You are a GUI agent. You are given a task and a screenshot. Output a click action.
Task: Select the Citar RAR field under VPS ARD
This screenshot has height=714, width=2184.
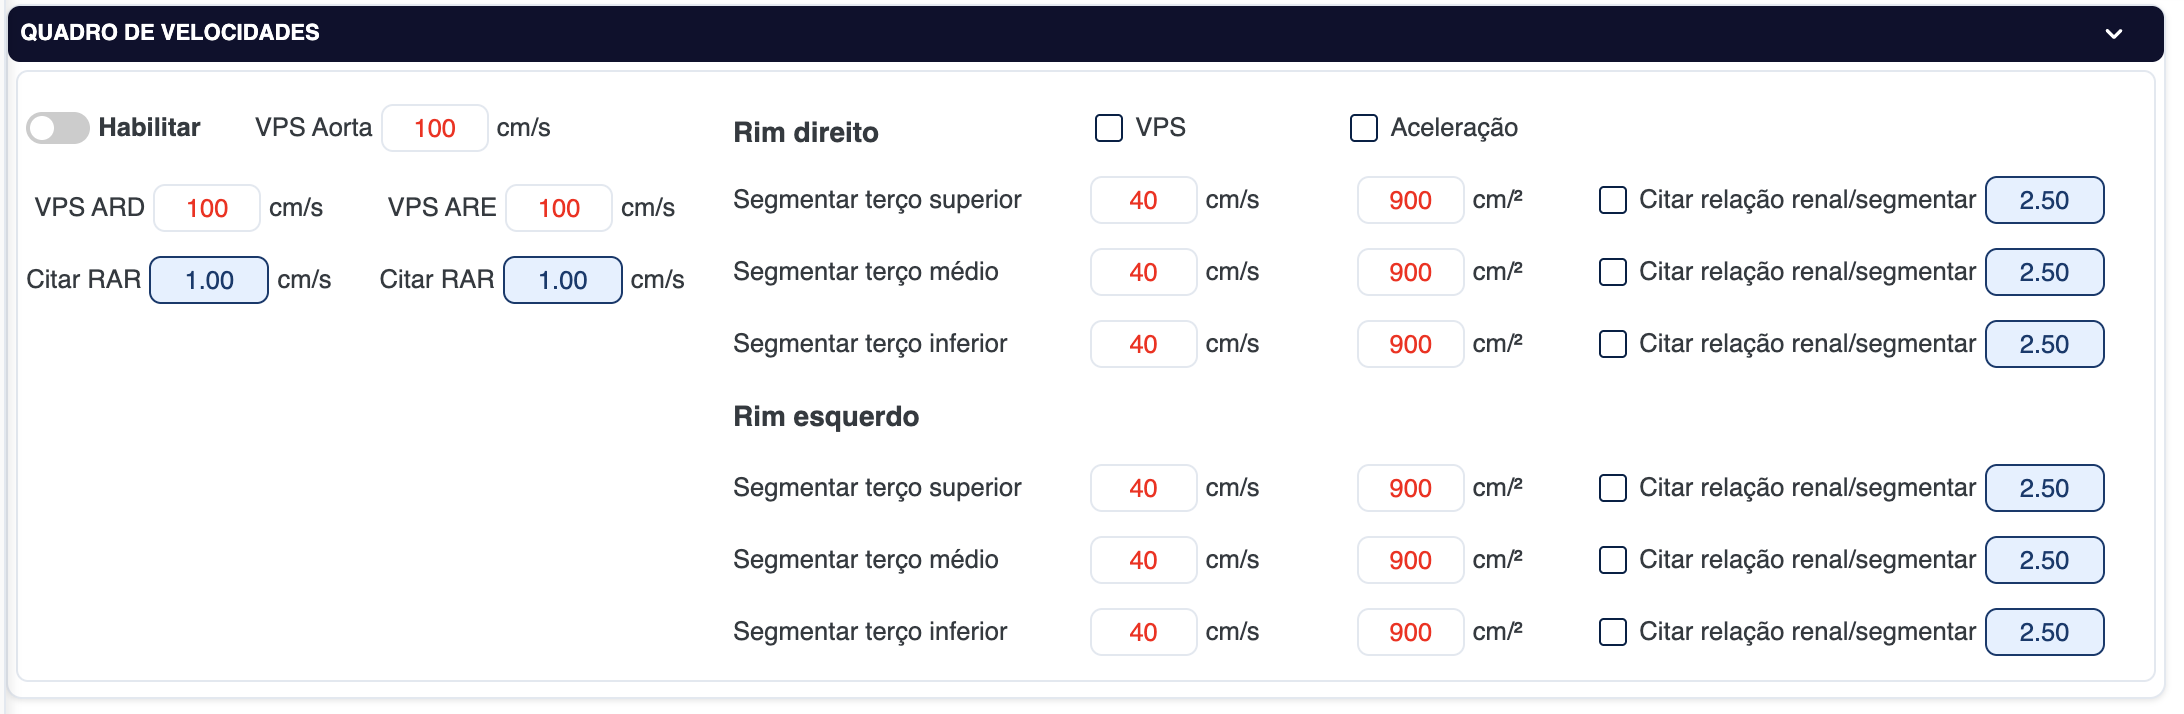pyautogui.click(x=209, y=280)
